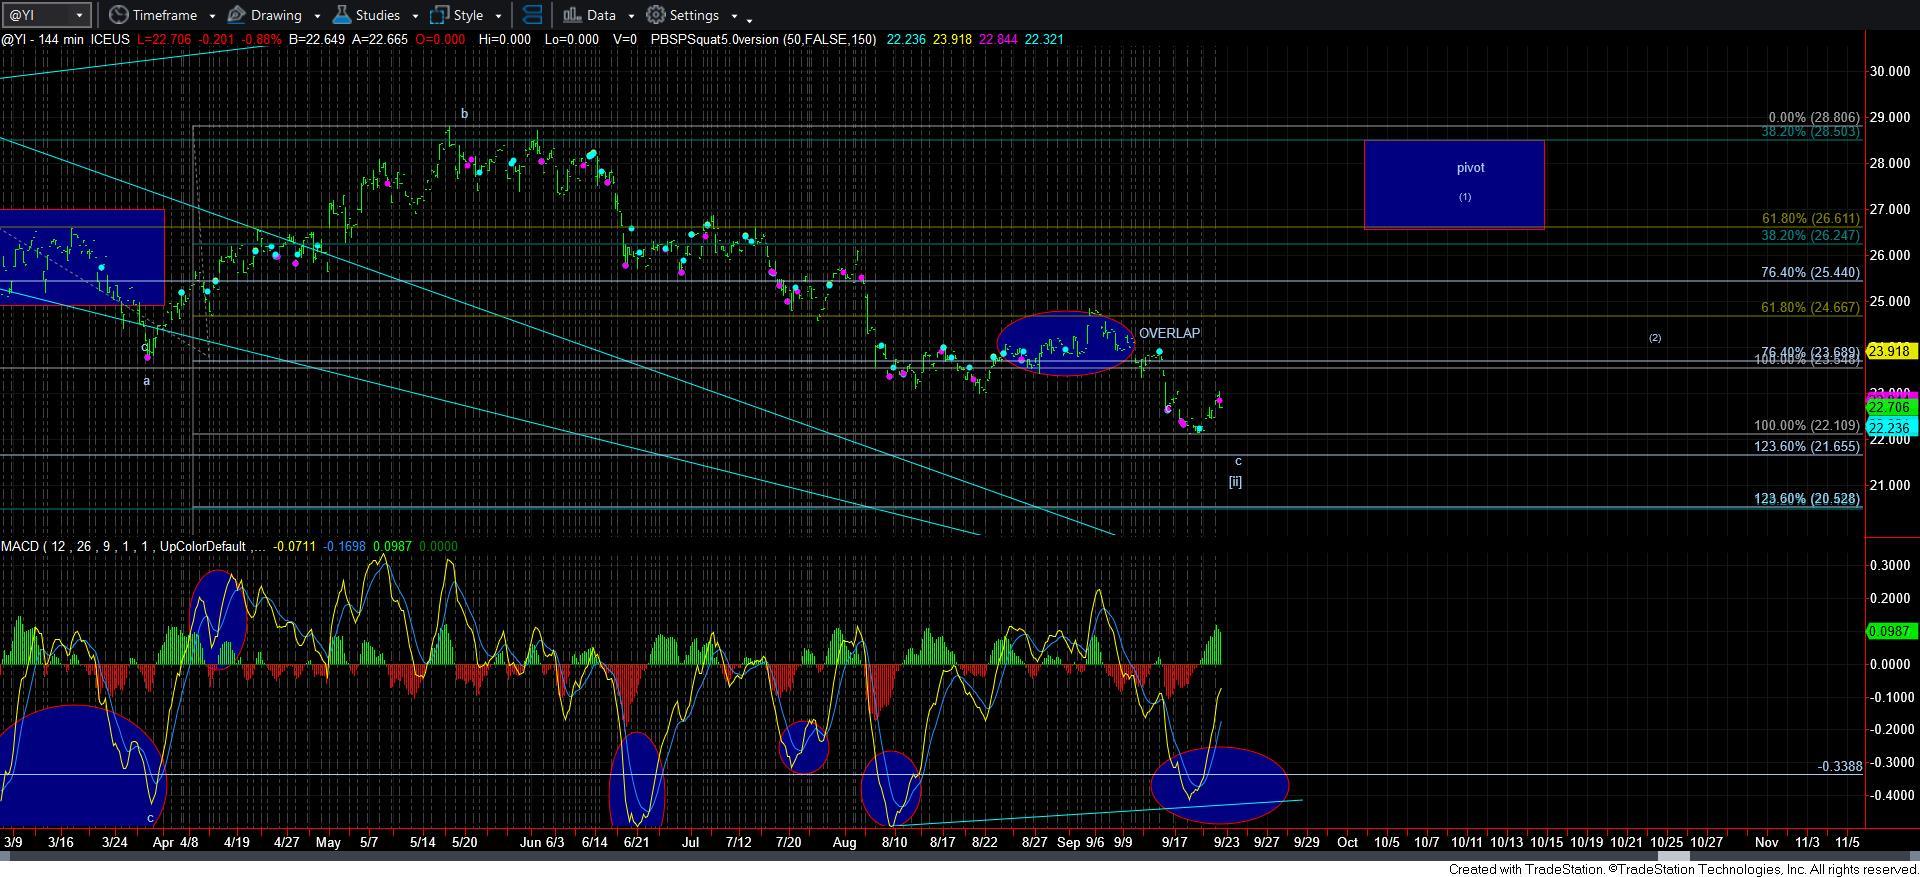Screen dimensions: 1920x877
Task: Click the Style overlapping squares icon
Action: click(439, 15)
